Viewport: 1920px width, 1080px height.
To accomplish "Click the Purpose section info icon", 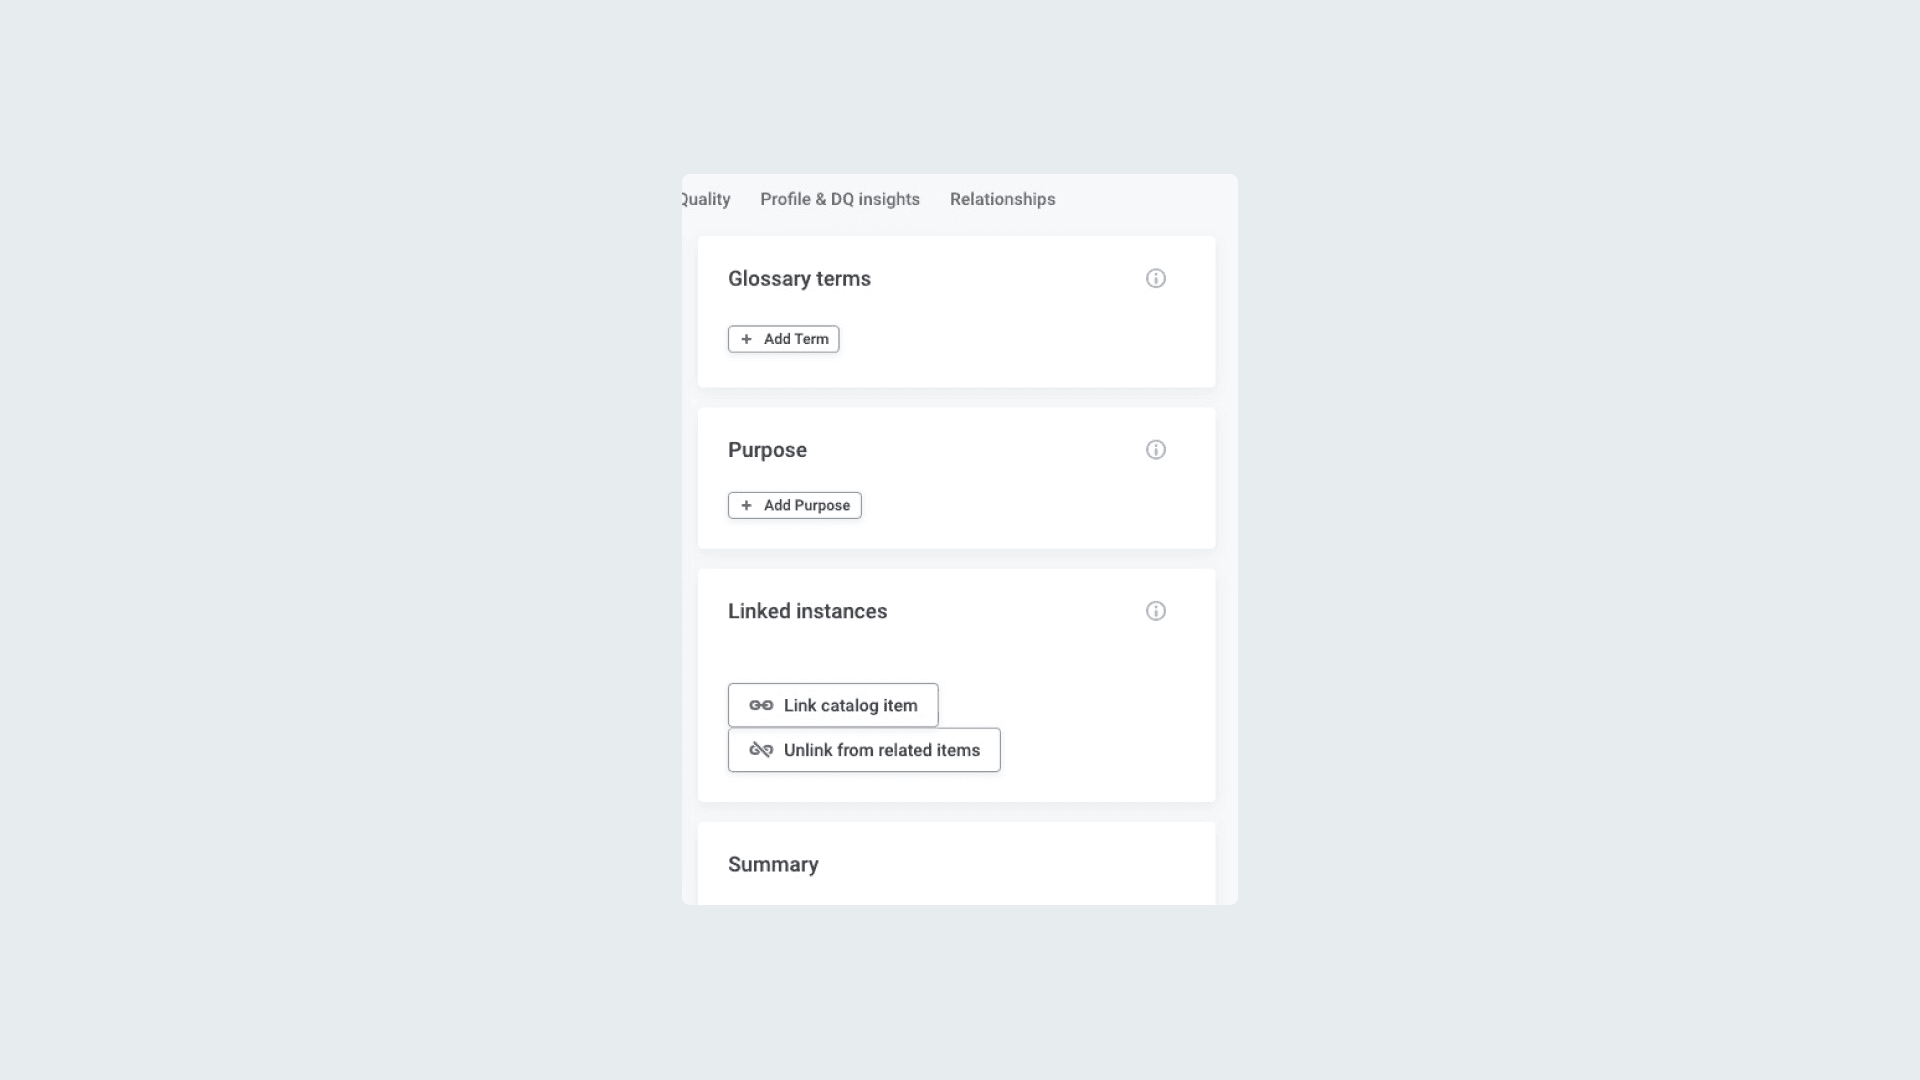I will [x=1156, y=450].
